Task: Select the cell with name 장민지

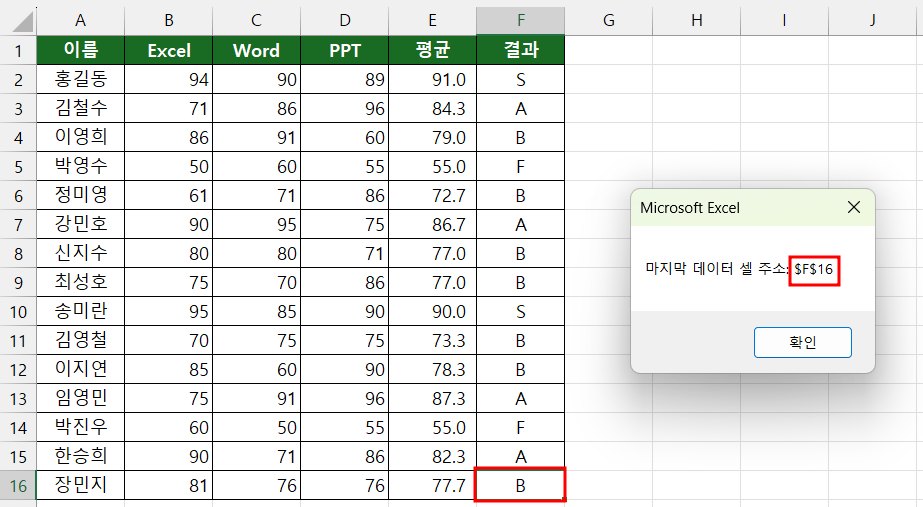Action: (x=81, y=485)
